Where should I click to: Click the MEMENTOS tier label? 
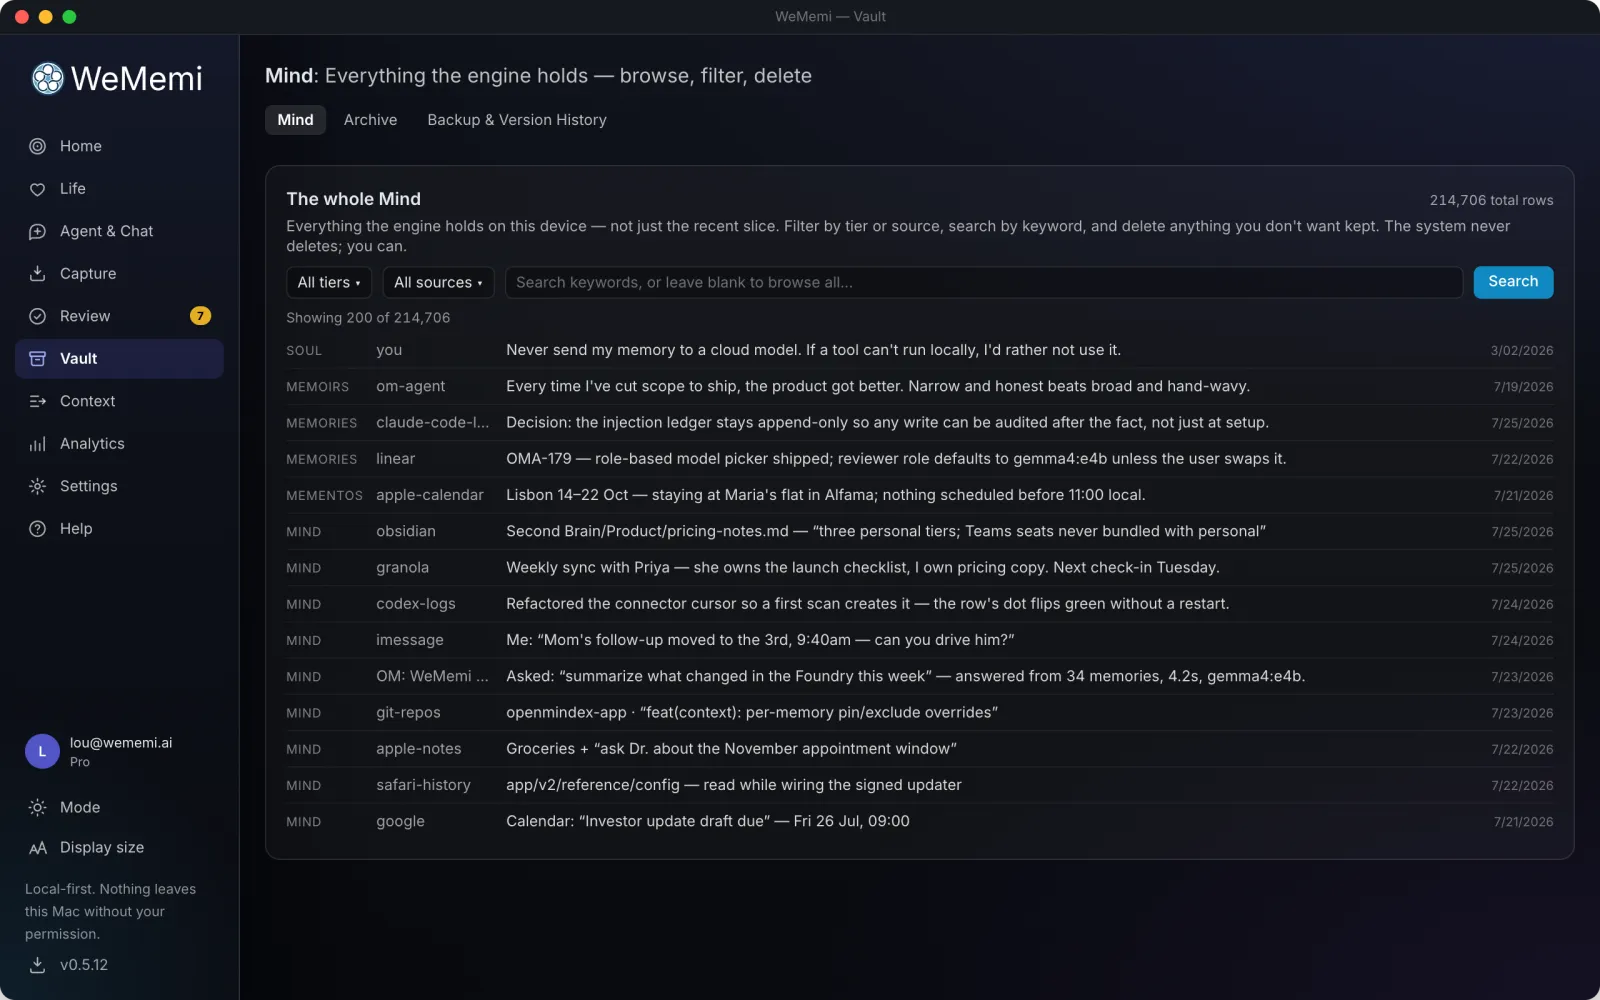[x=324, y=496]
